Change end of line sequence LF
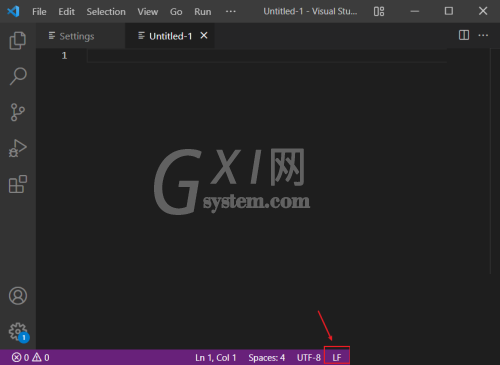The image size is (500, 365). [337, 358]
